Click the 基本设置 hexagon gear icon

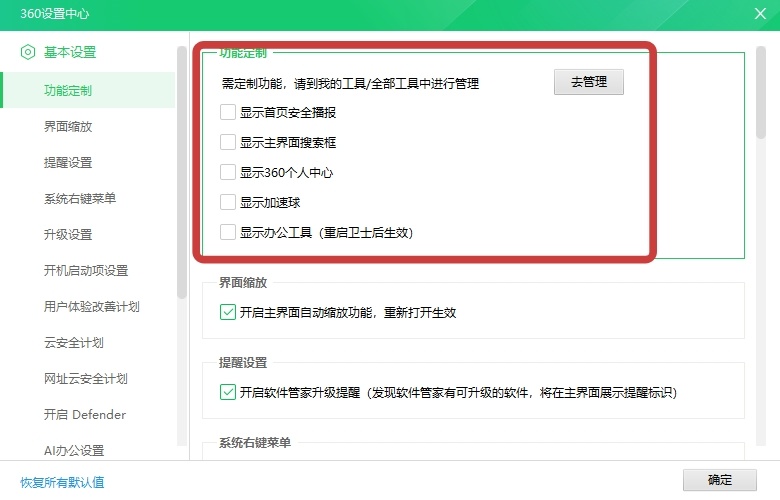[x=28, y=52]
